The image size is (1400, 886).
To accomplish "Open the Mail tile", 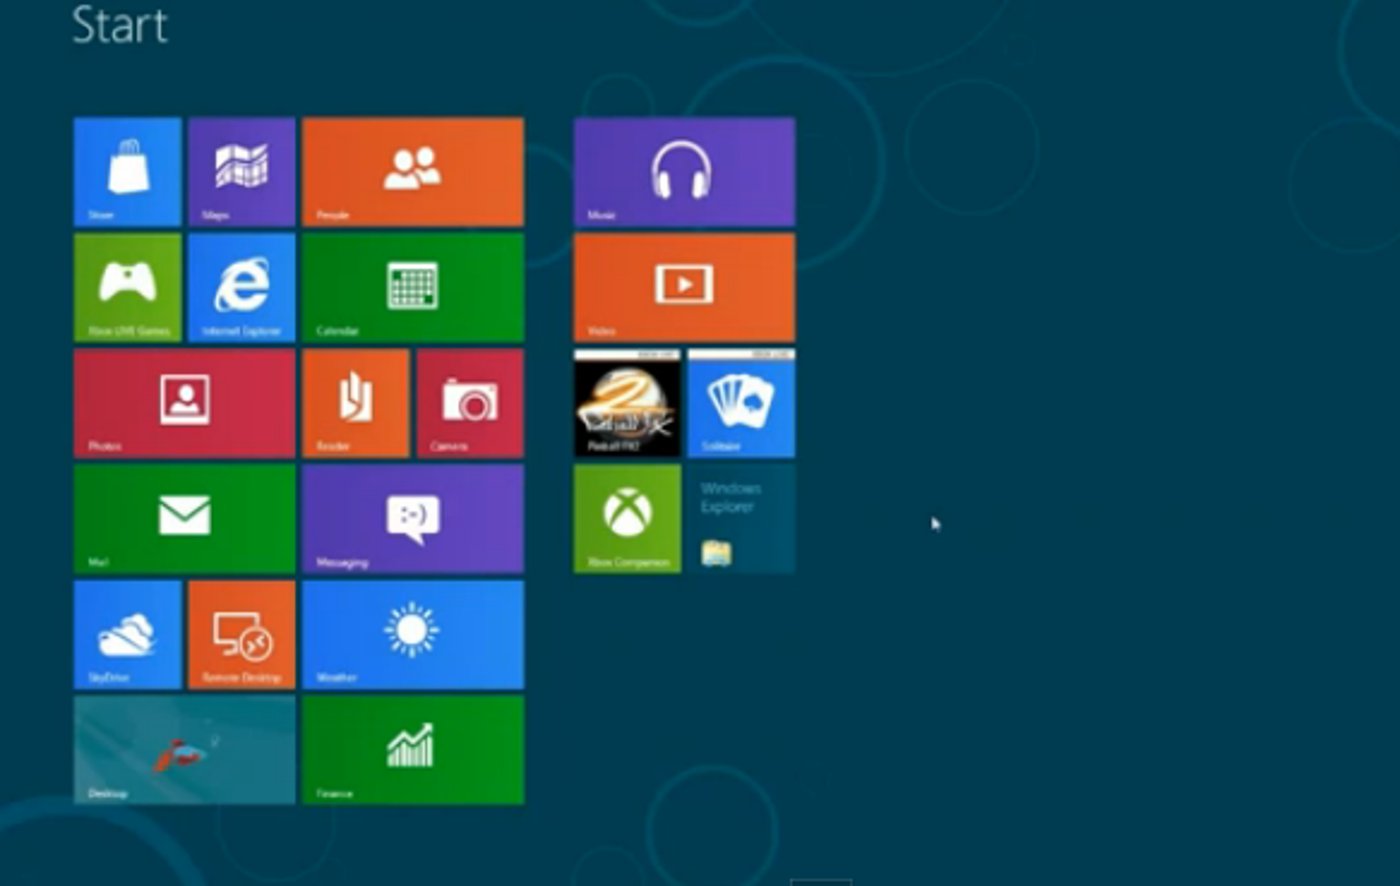I will tap(185, 519).
